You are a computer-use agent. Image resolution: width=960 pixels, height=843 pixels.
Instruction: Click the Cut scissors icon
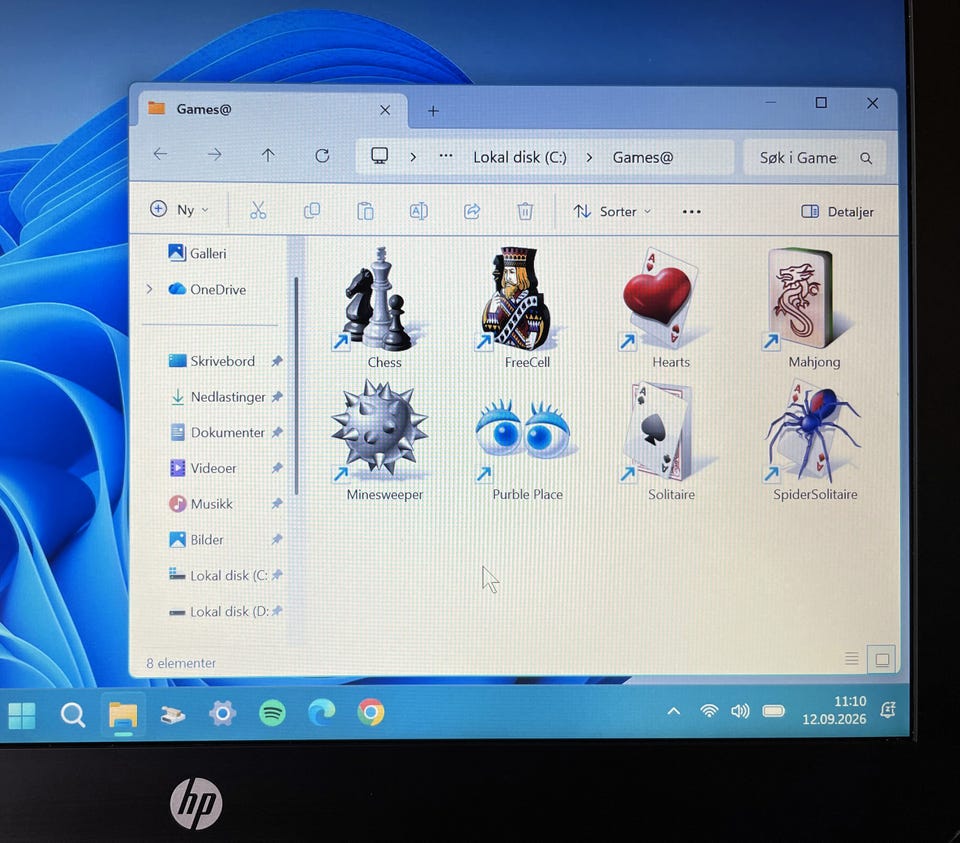pyautogui.click(x=258, y=211)
